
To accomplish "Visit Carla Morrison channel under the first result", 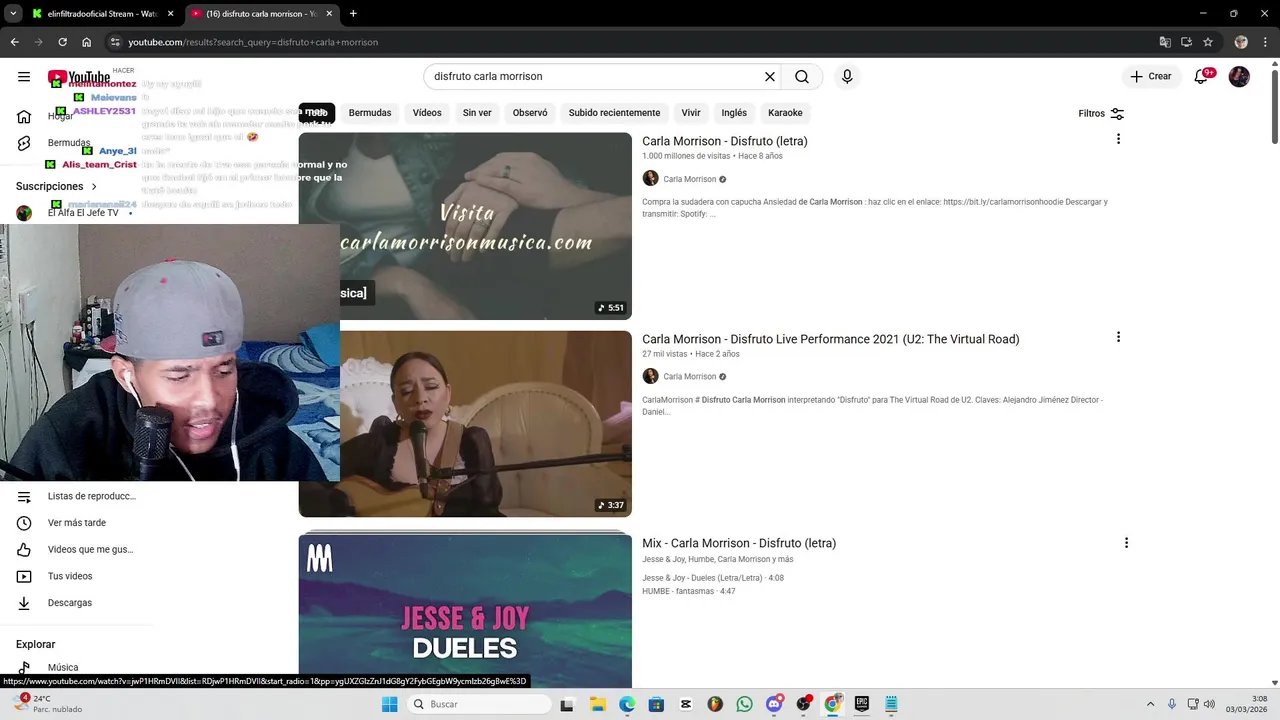I will tap(689, 179).
